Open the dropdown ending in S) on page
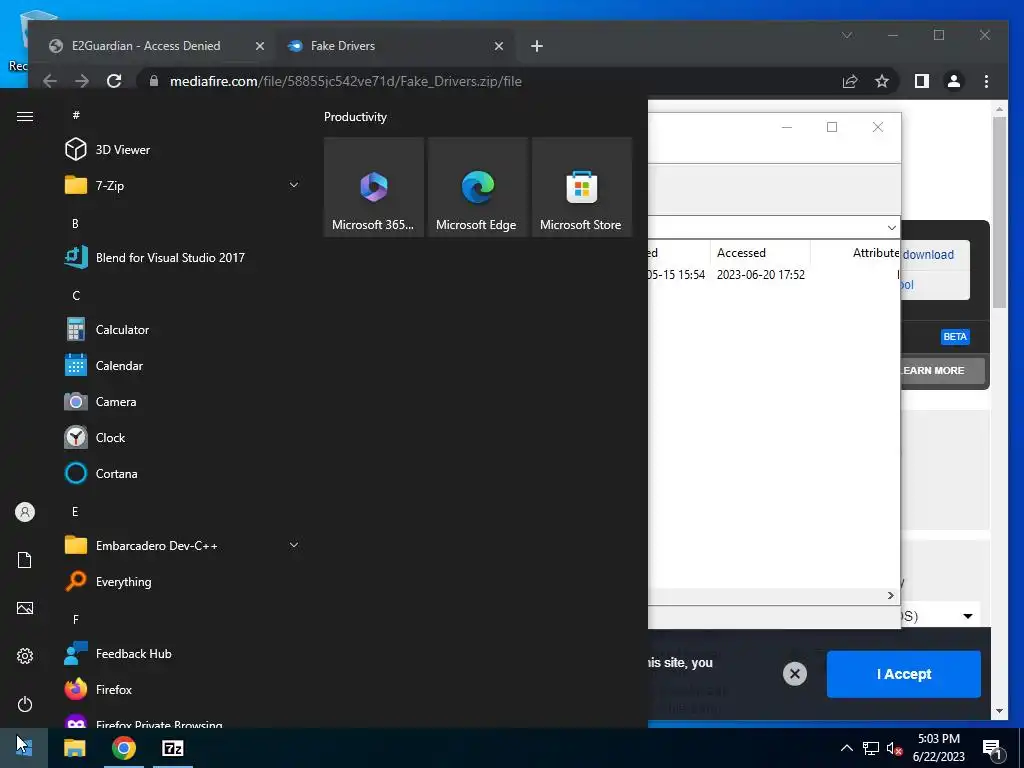The width and height of the screenshot is (1024, 768). pos(940,616)
